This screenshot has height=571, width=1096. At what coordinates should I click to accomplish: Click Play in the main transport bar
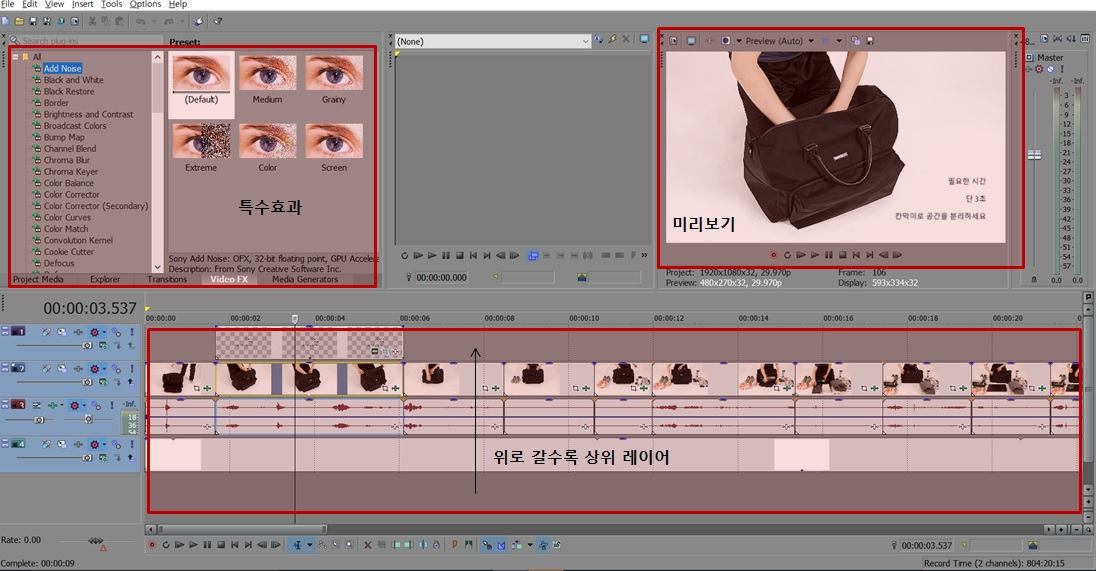193,545
